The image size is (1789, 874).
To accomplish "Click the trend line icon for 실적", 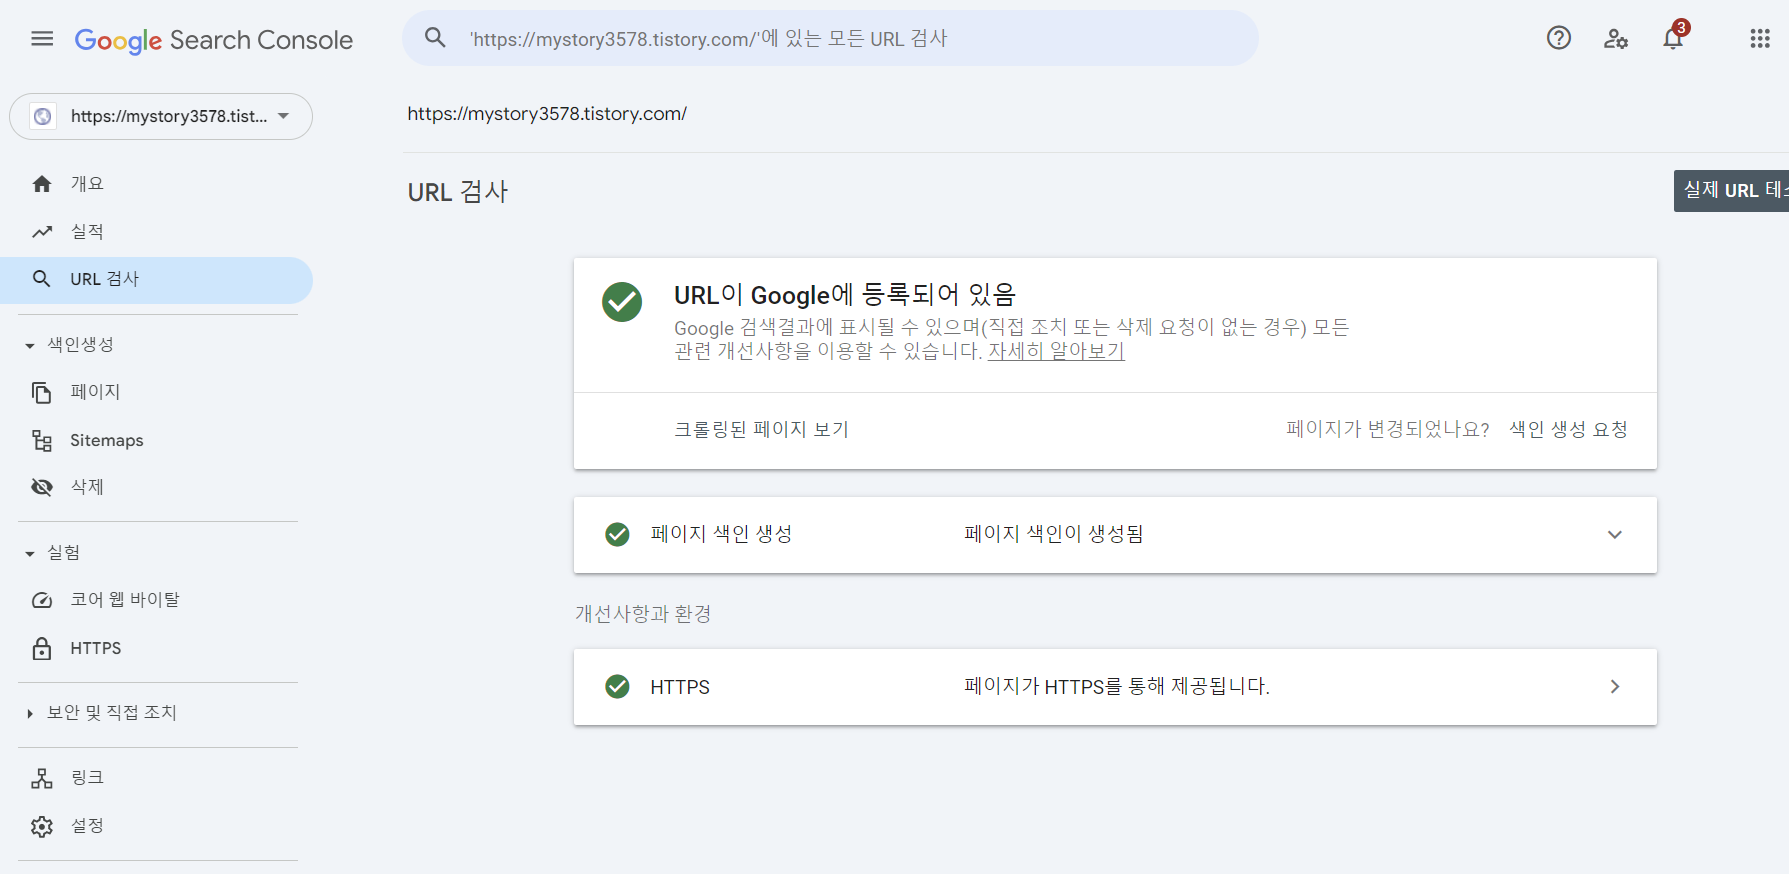I will click(42, 232).
